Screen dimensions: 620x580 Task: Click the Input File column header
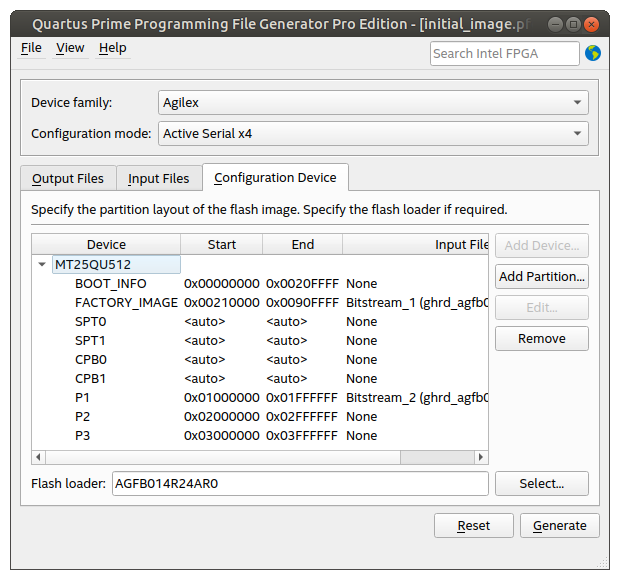[x=415, y=244]
